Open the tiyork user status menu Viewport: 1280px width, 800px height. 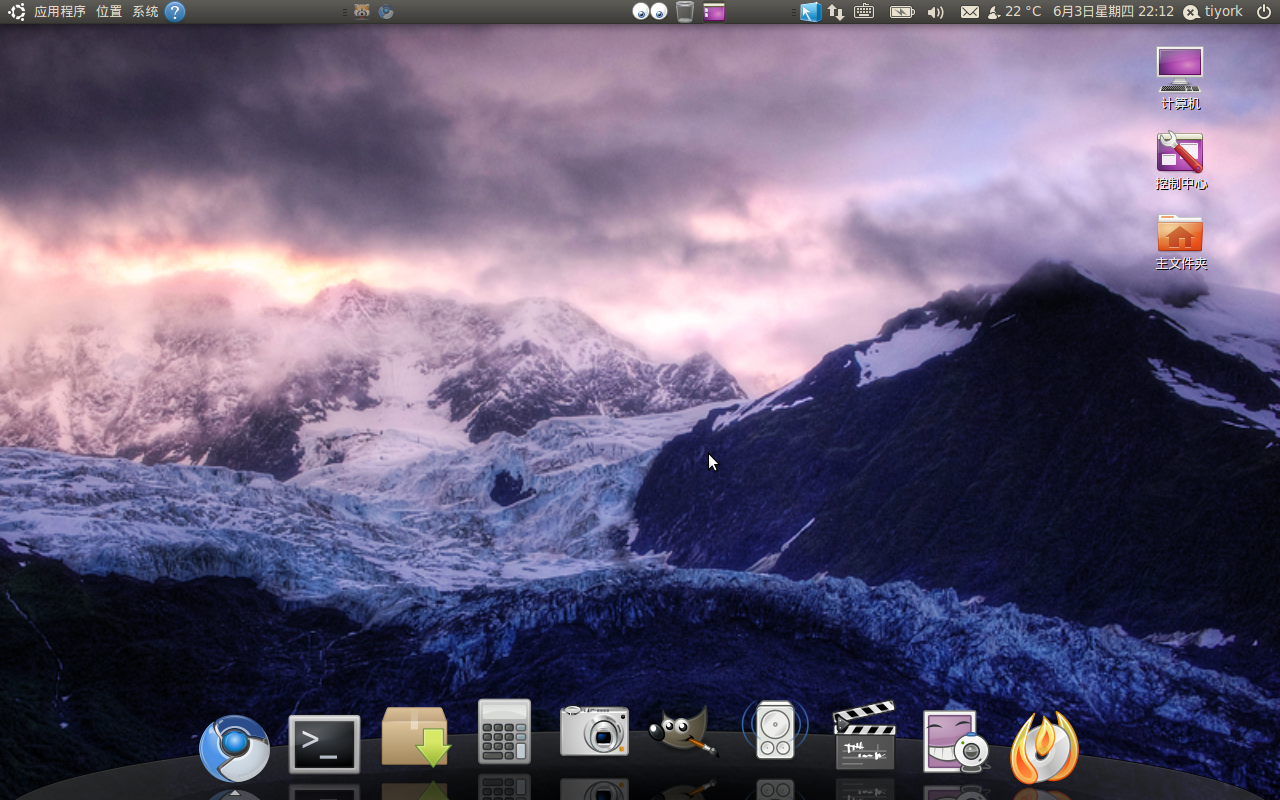1213,12
